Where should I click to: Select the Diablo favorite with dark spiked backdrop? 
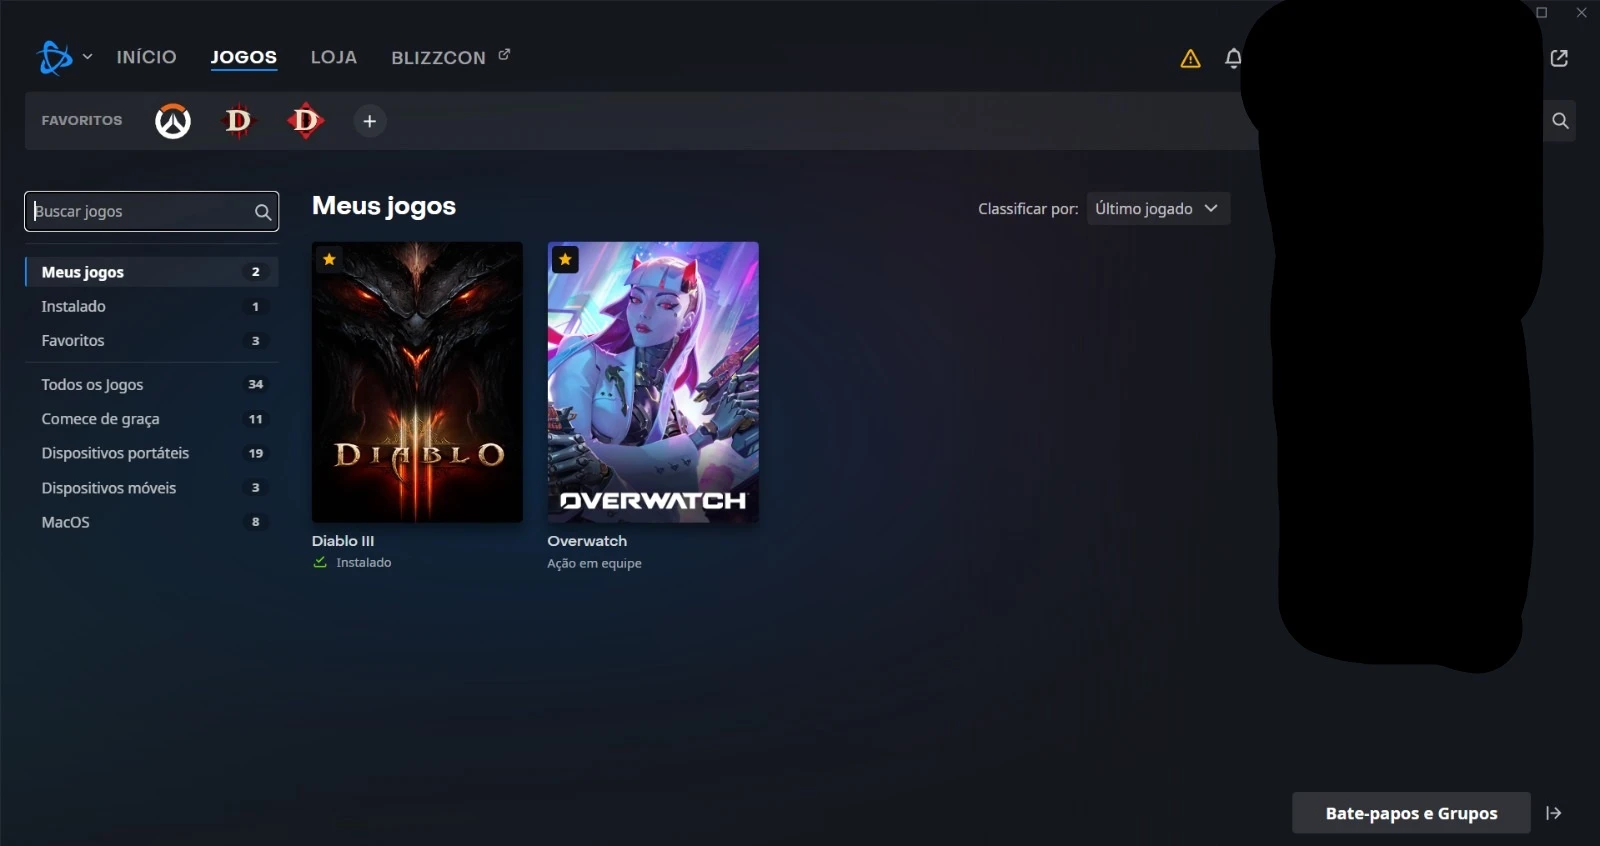coord(238,121)
